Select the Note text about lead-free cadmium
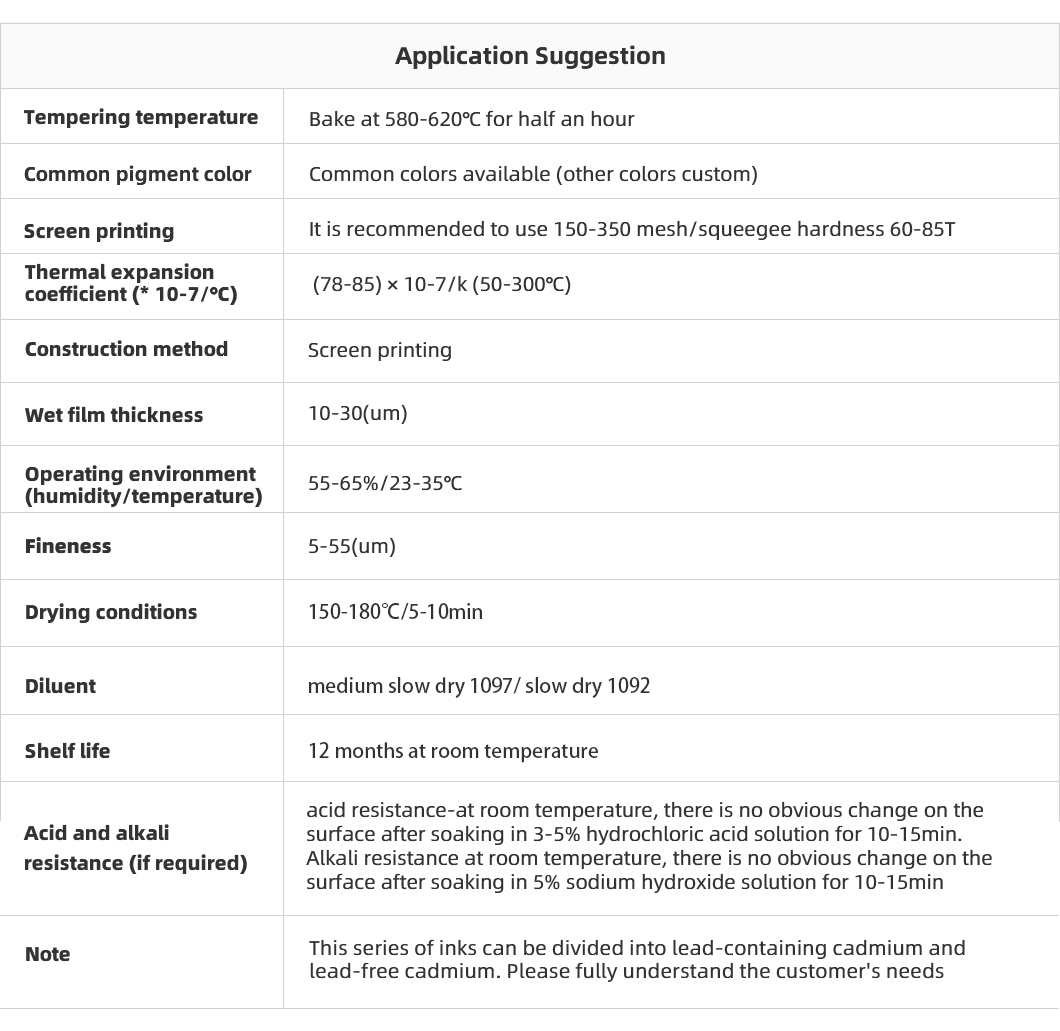This screenshot has width=1060, height=1031. 637,959
